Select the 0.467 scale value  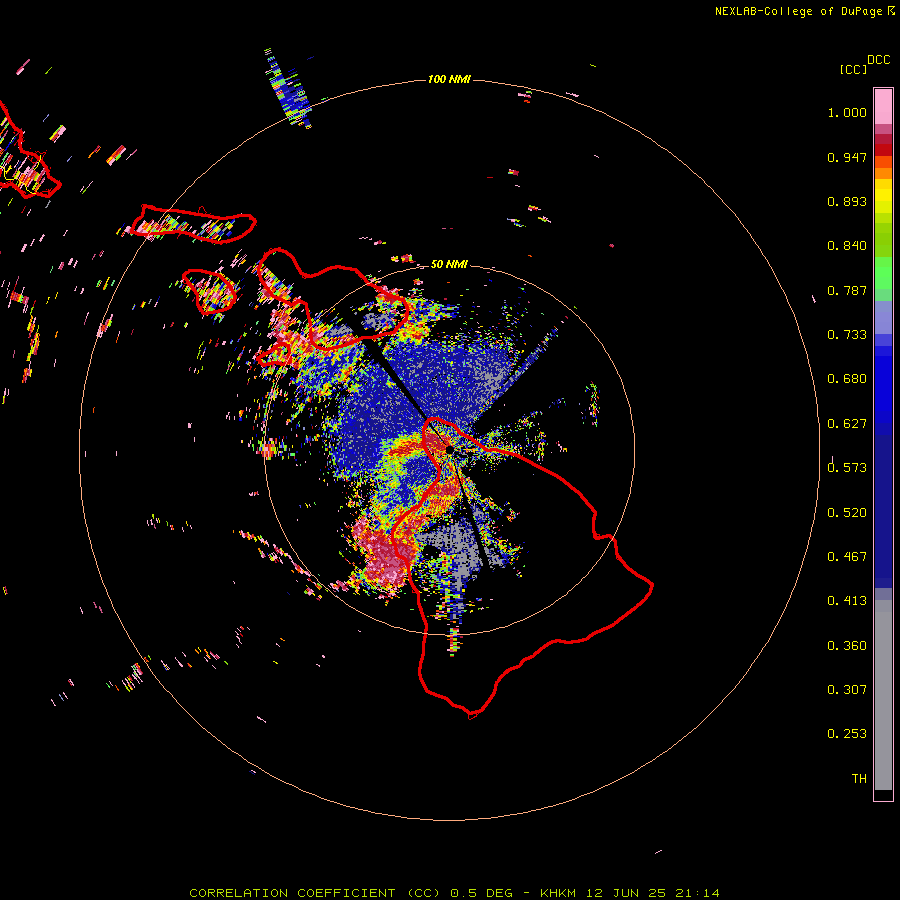[847, 557]
